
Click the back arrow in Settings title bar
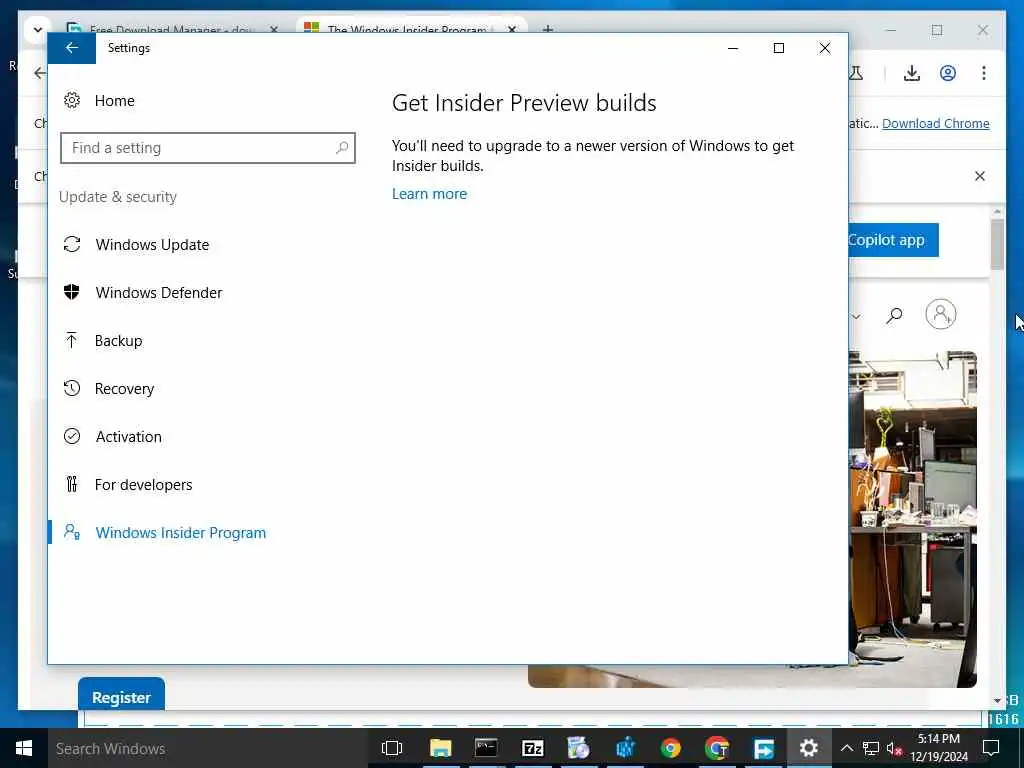click(72, 48)
